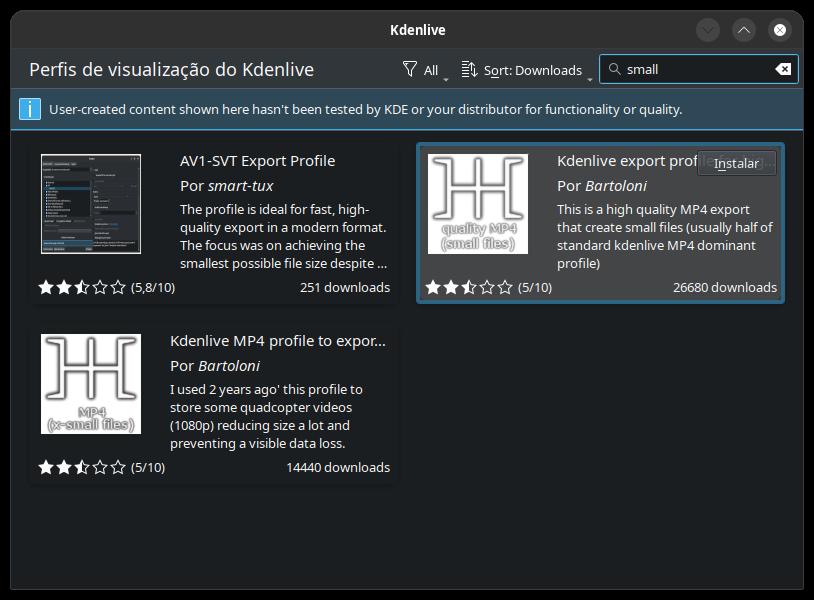
Task: Click the '26680 downloads' text
Action: pyautogui.click(x=725, y=288)
